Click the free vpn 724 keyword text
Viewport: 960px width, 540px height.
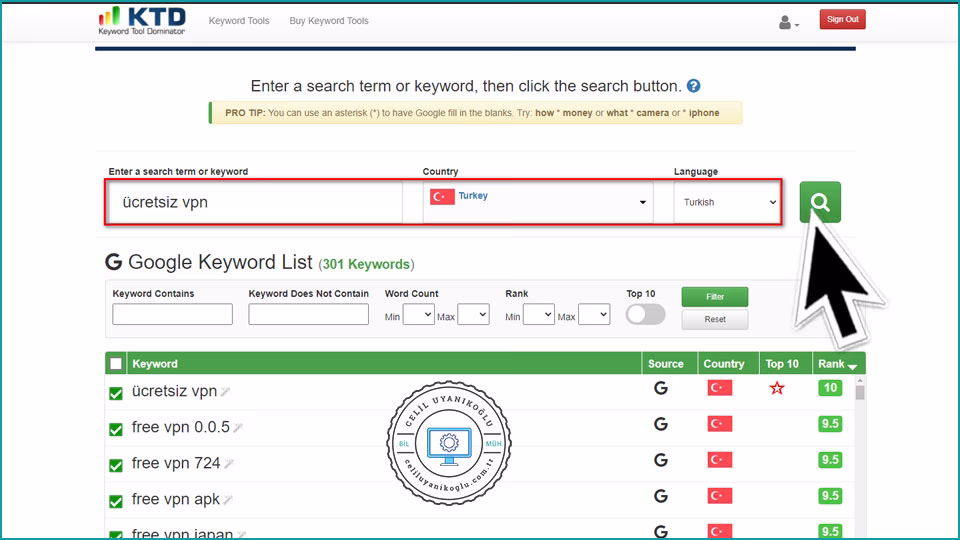(x=176, y=463)
